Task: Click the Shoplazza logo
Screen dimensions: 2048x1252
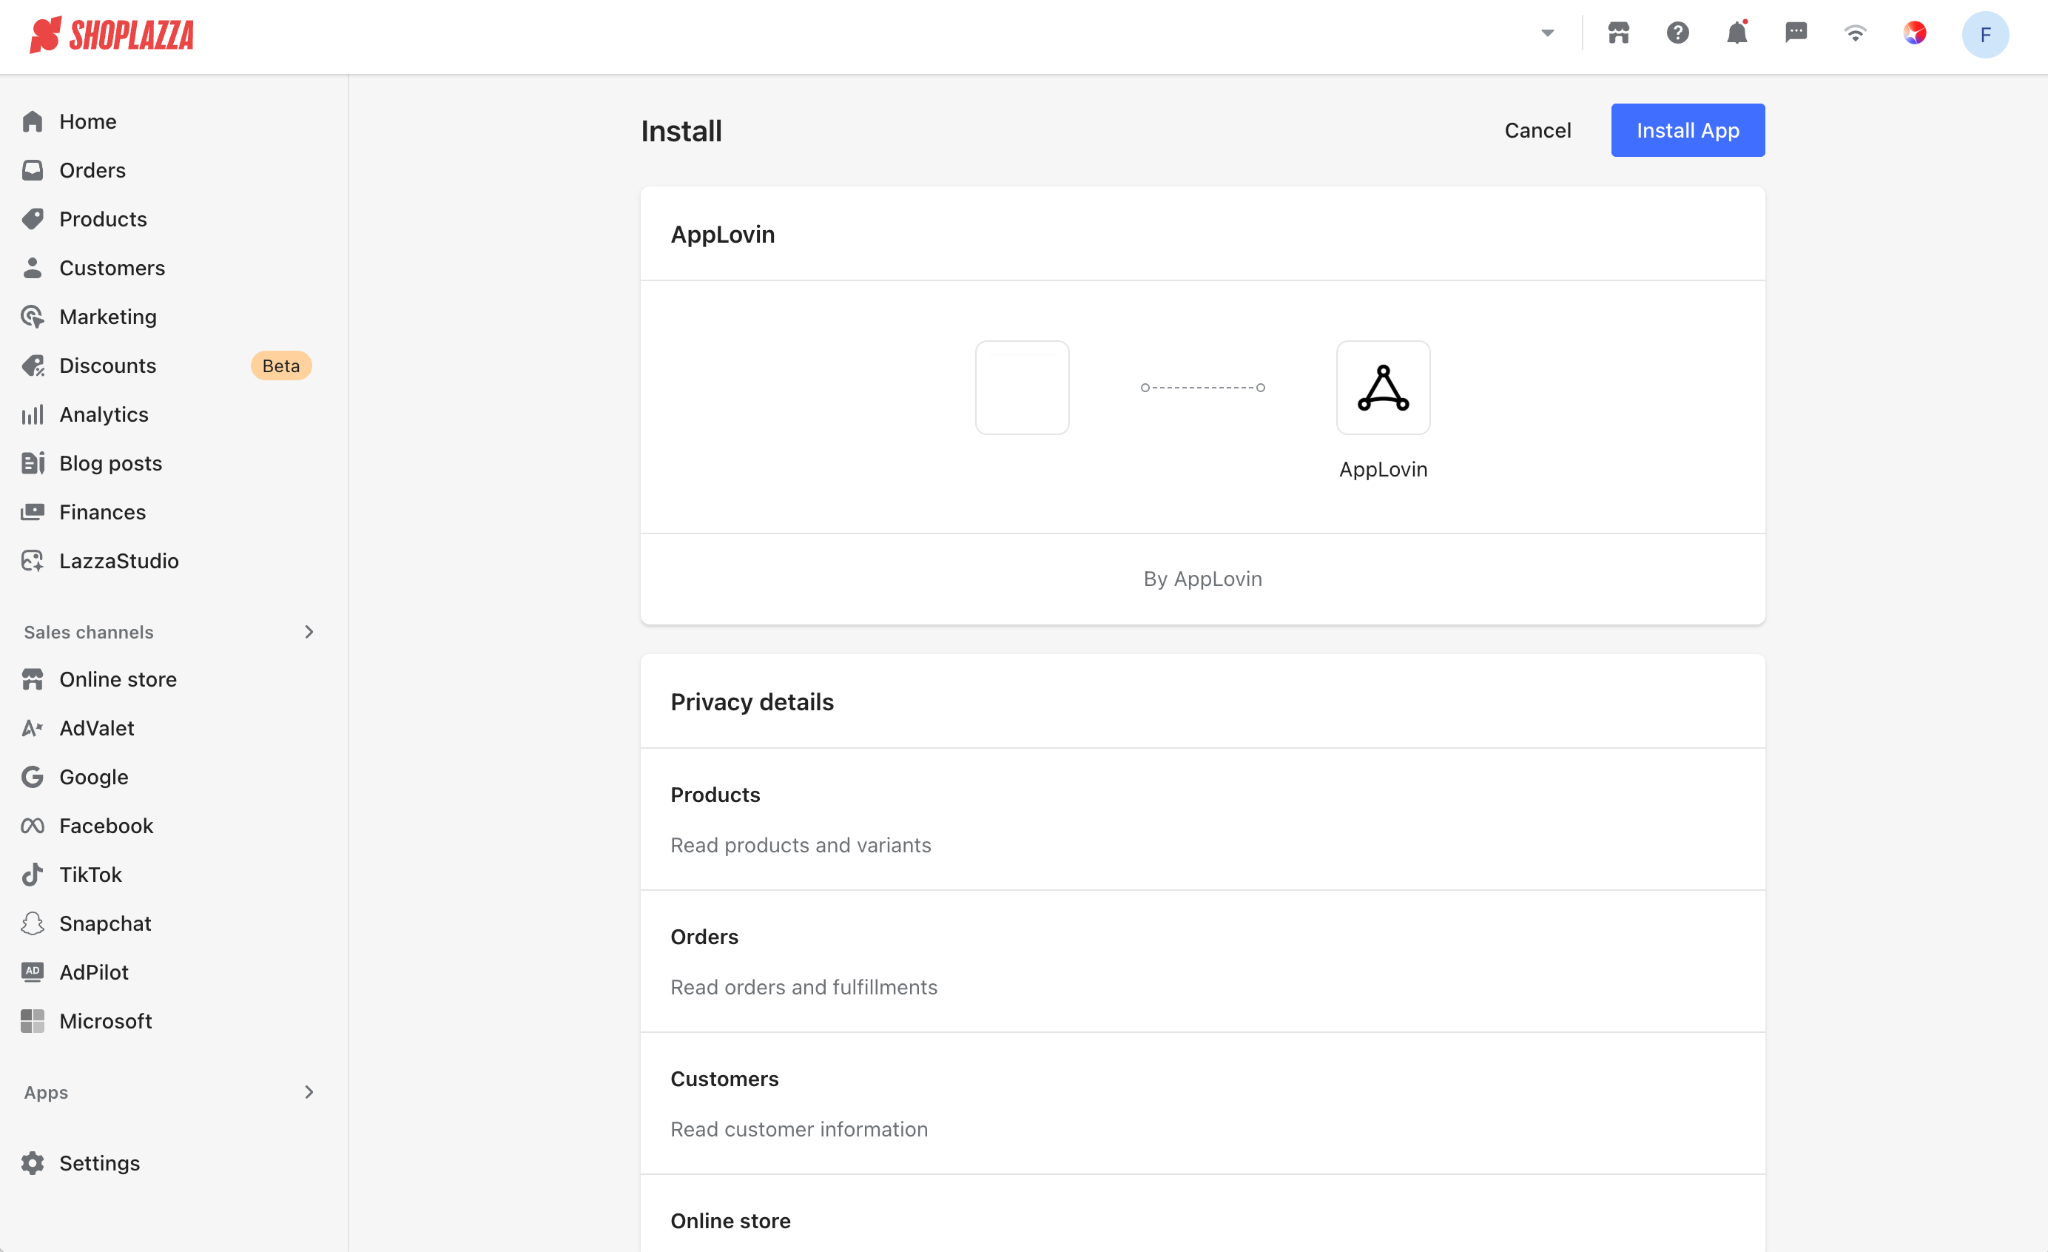Action: click(112, 35)
